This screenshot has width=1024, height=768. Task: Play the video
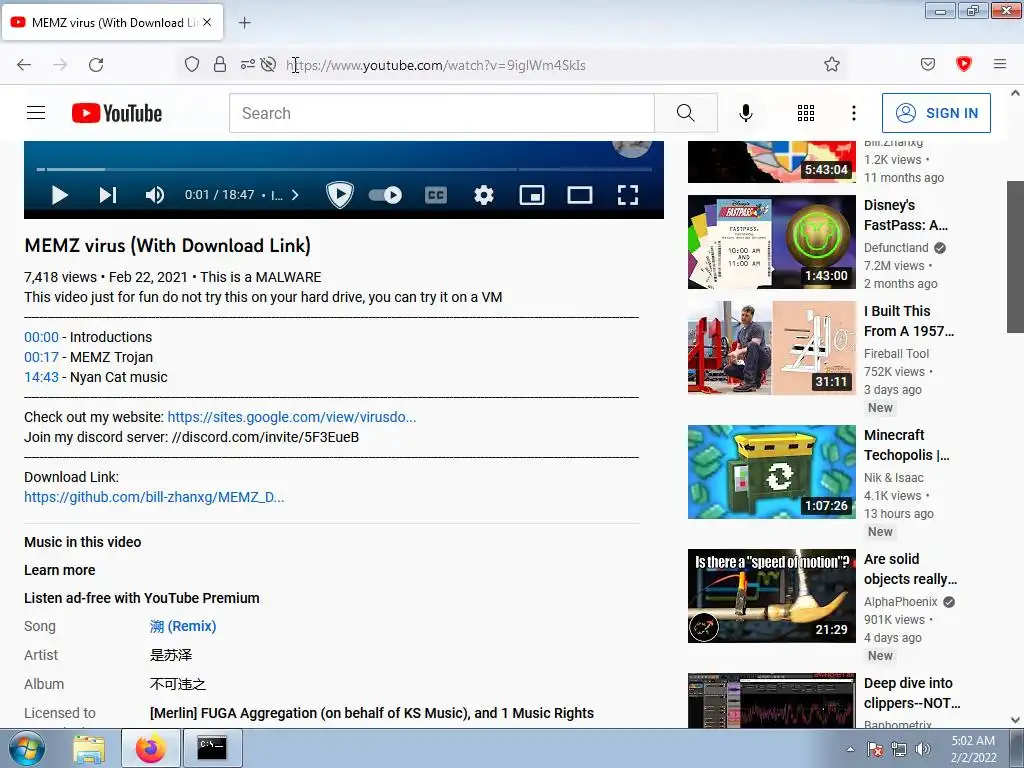click(x=59, y=195)
